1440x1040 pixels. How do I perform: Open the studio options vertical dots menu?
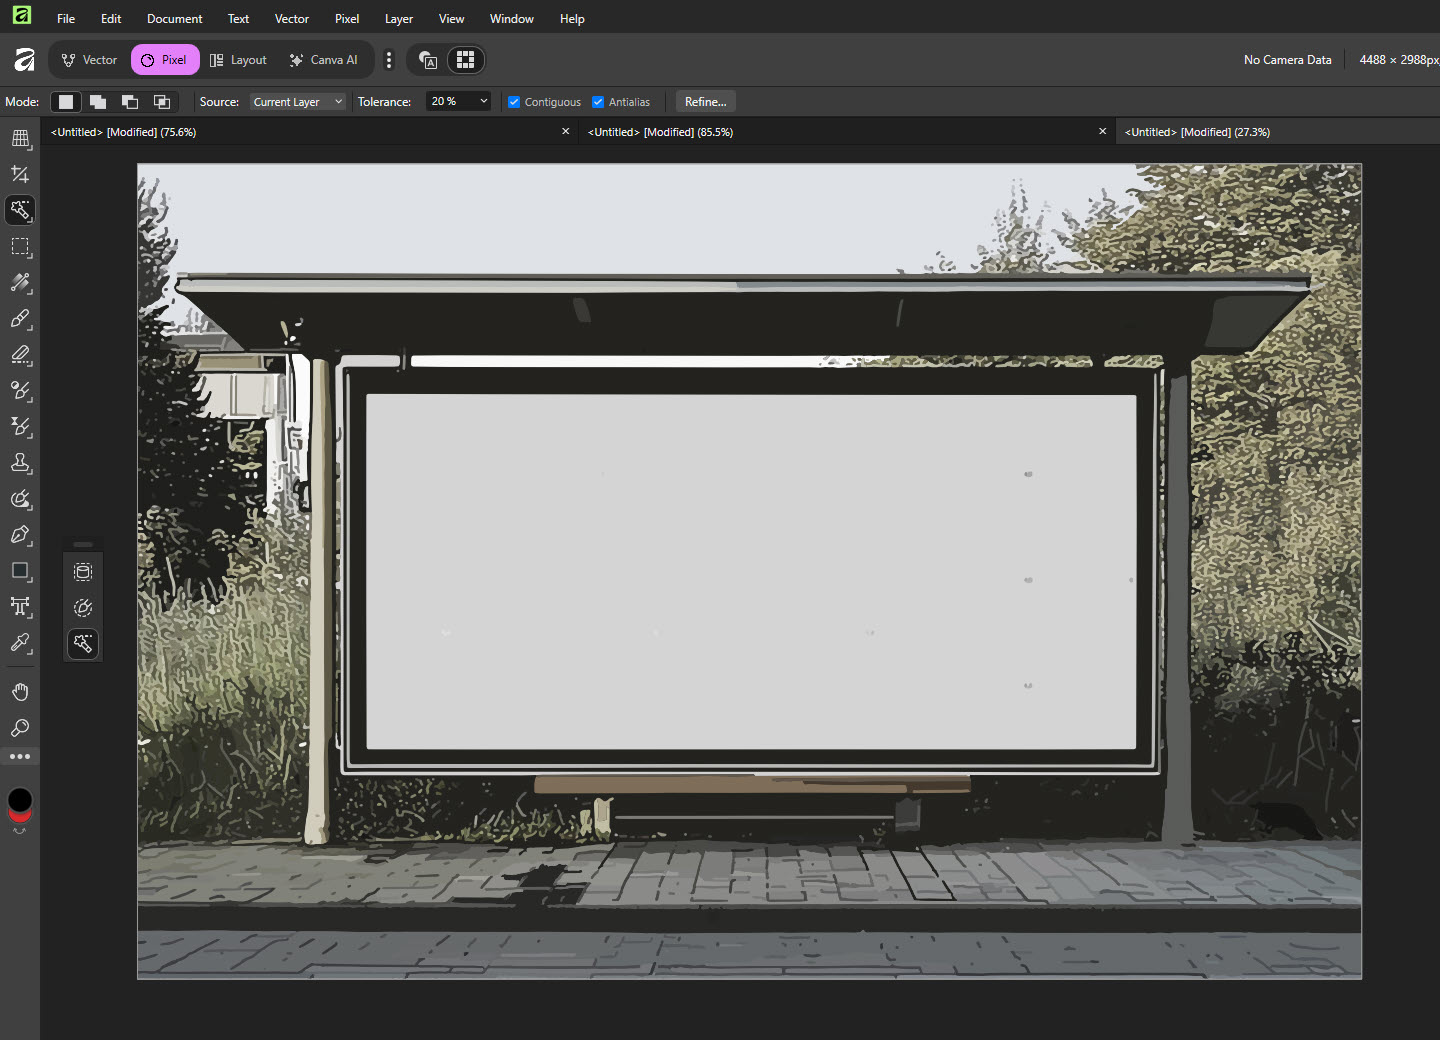tap(389, 60)
